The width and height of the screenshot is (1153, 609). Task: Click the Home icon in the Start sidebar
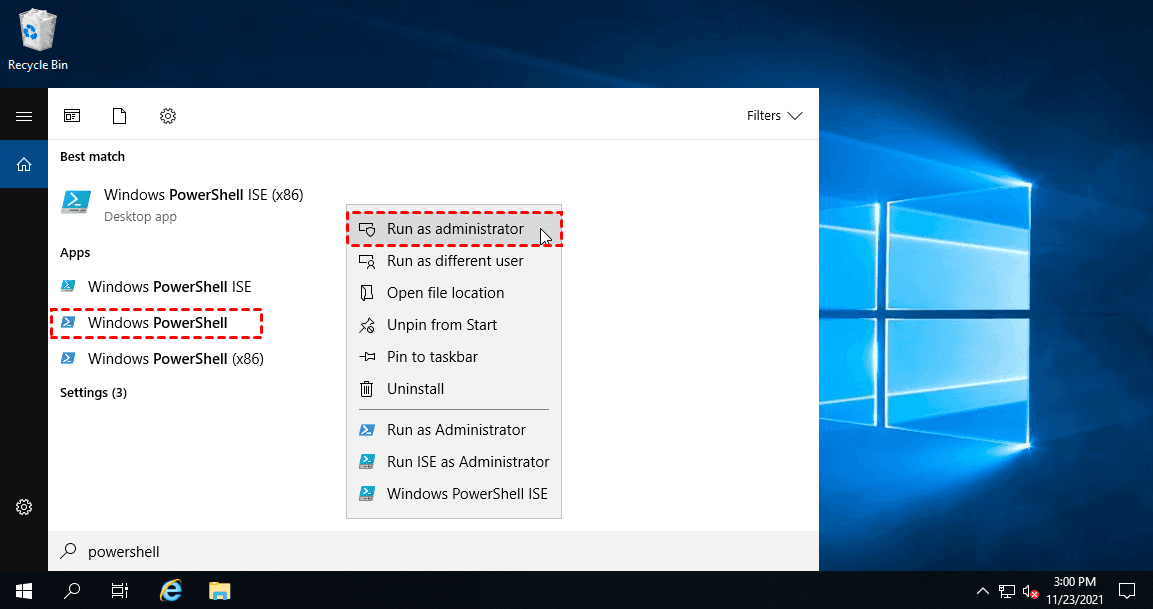(23, 163)
